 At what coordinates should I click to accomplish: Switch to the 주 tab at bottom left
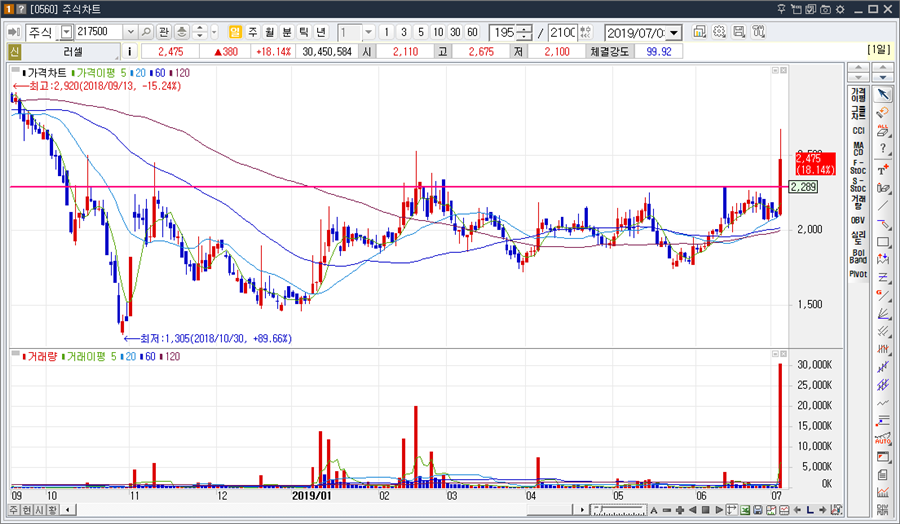click(13, 510)
